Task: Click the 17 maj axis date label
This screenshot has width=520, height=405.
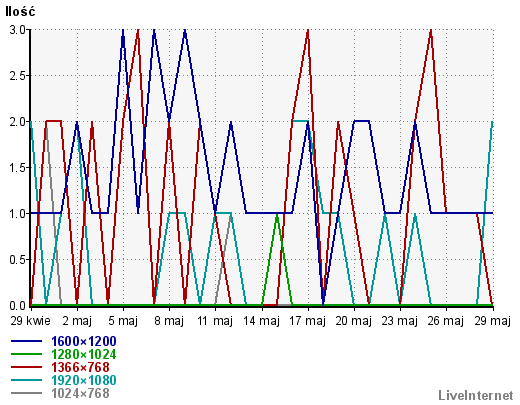Action: pos(307,321)
